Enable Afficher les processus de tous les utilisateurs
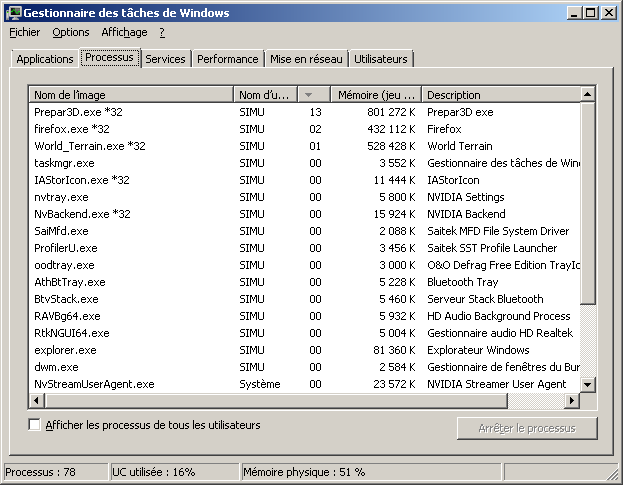 pos(35,425)
